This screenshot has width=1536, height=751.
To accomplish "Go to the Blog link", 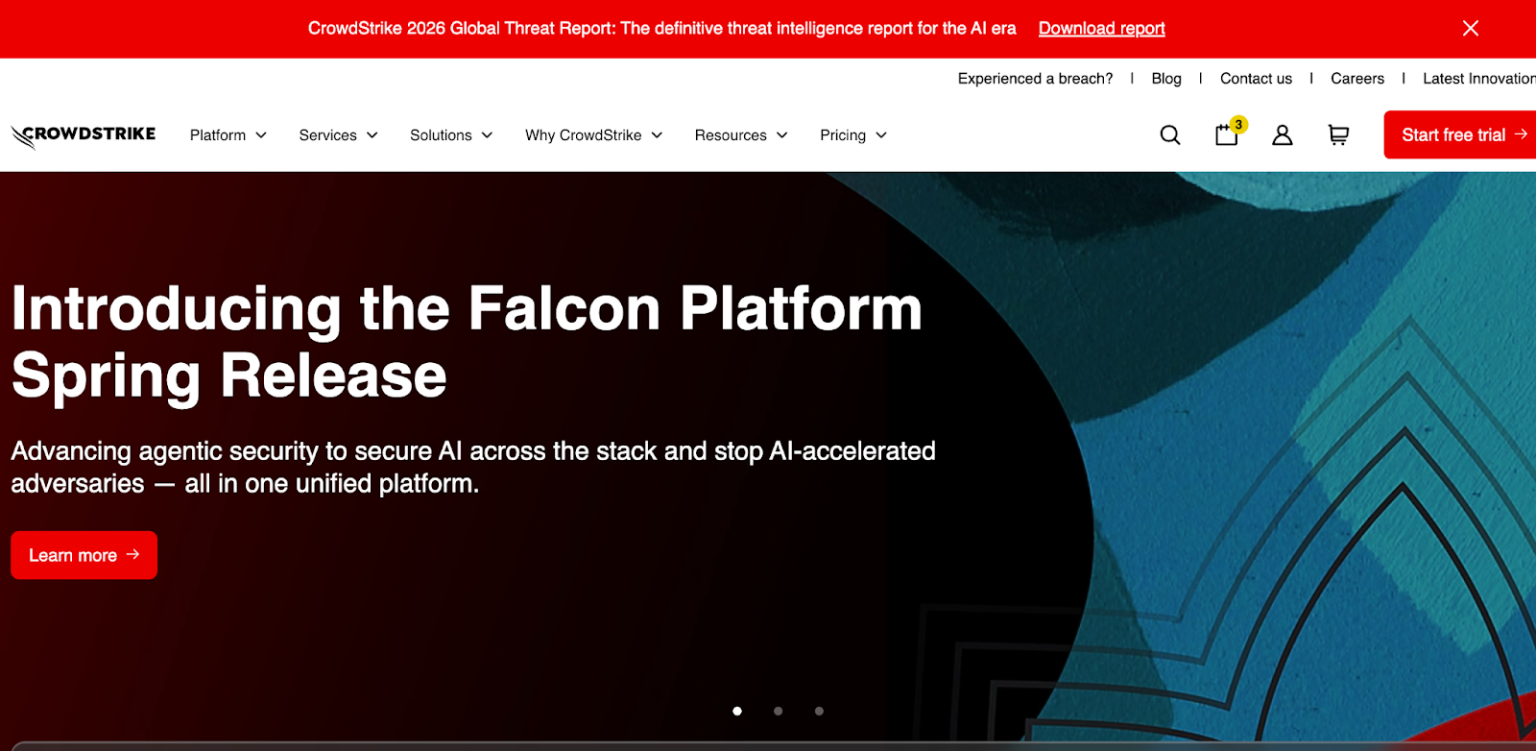I will (1166, 78).
